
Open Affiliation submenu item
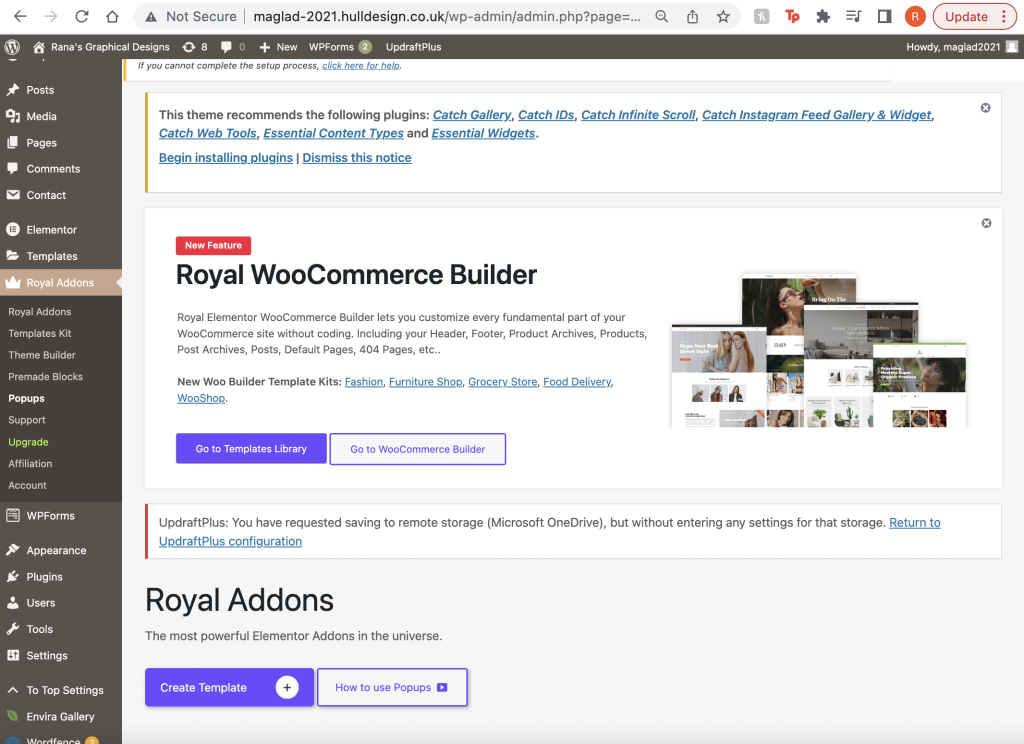pos(30,464)
